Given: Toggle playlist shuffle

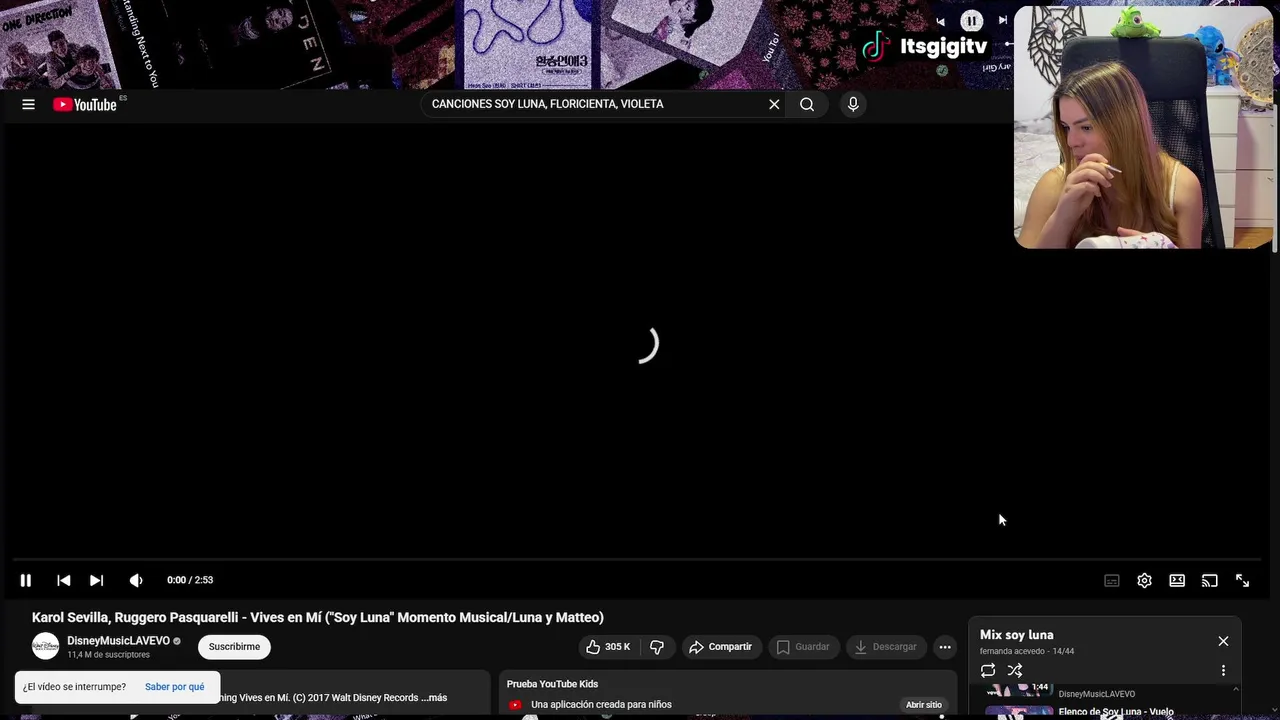Looking at the screenshot, I should pyautogui.click(x=1015, y=671).
